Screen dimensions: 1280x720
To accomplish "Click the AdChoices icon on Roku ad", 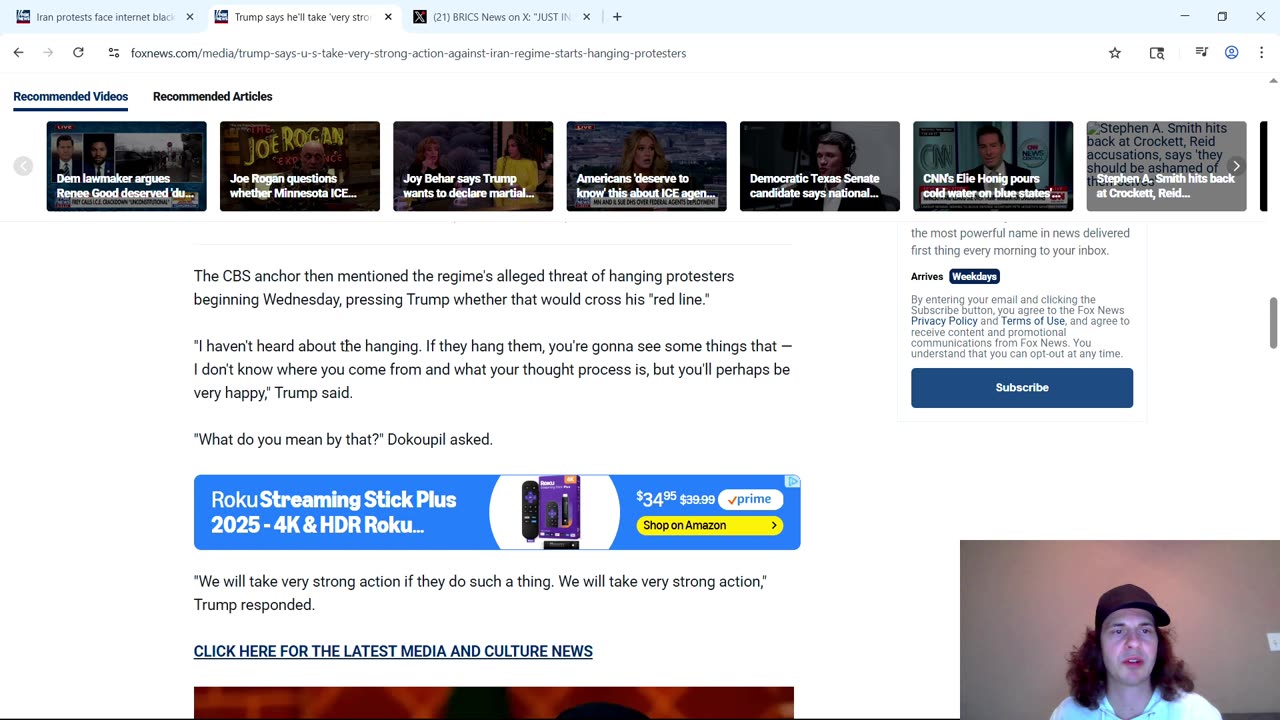I will pyautogui.click(x=793, y=482).
